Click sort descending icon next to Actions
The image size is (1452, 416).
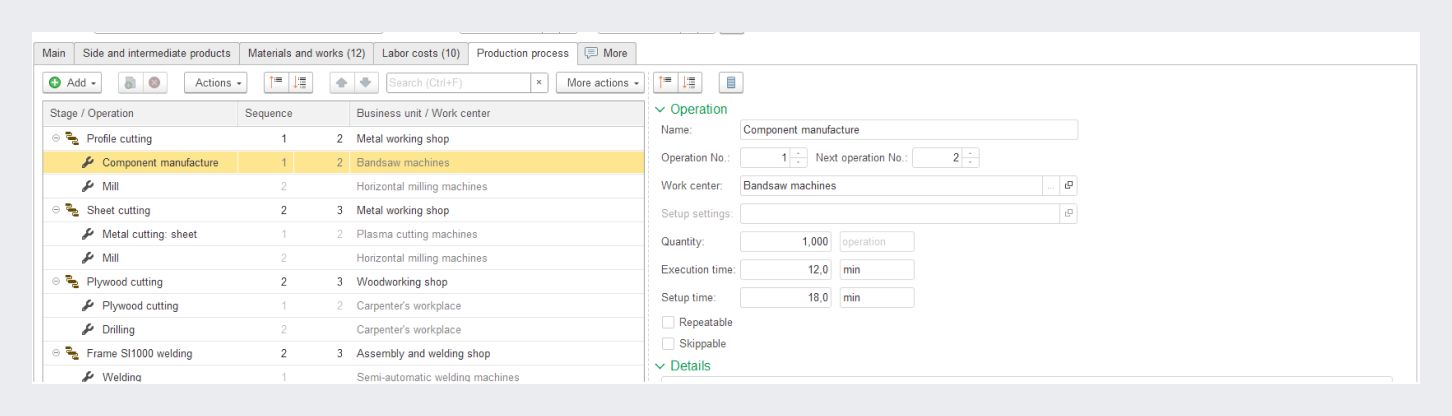tap(301, 83)
